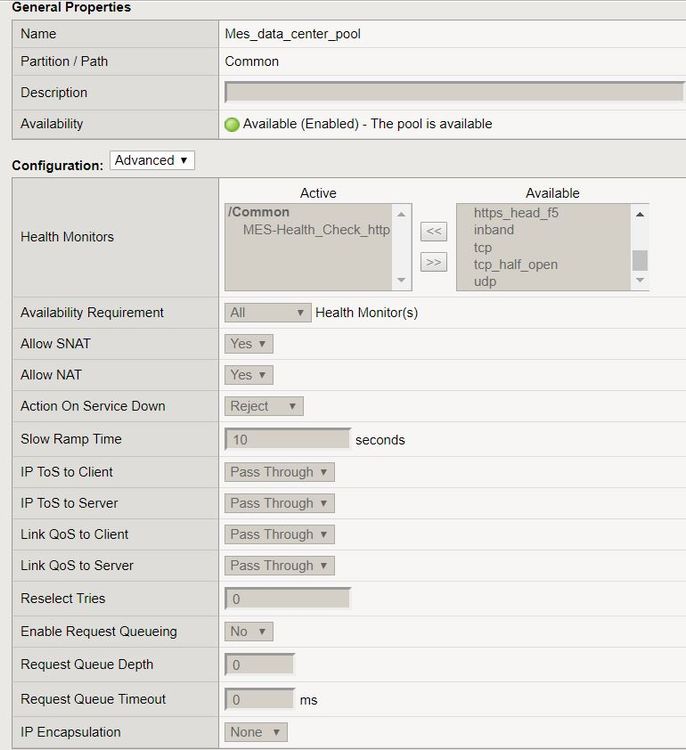The height and width of the screenshot is (750, 686).
Task: Expand IP ToS to Client dropdown
Action: 279,472
